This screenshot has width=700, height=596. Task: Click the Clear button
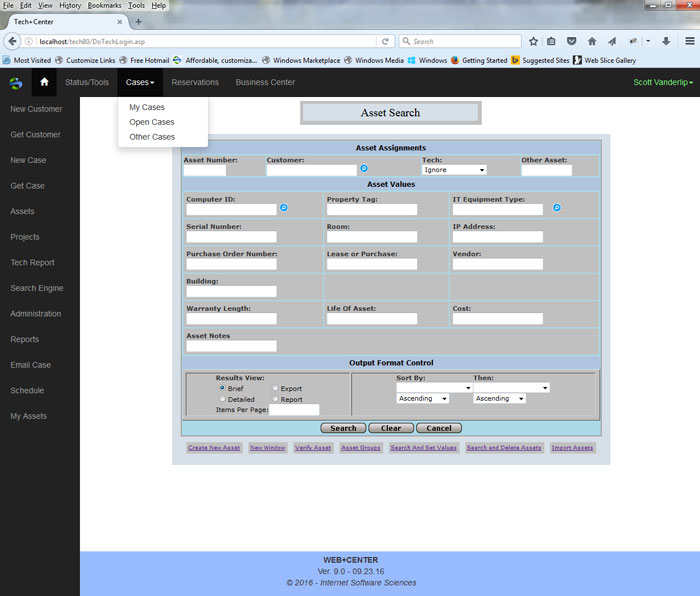pyautogui.click(x=391, y=428)
